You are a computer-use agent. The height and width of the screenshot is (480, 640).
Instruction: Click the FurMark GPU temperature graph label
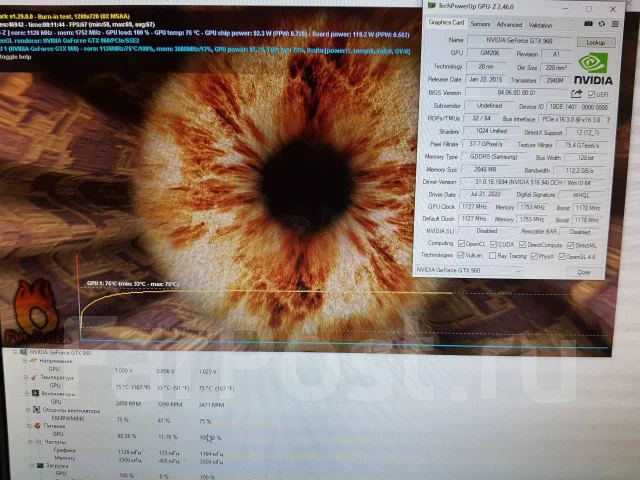coord(133,283)
